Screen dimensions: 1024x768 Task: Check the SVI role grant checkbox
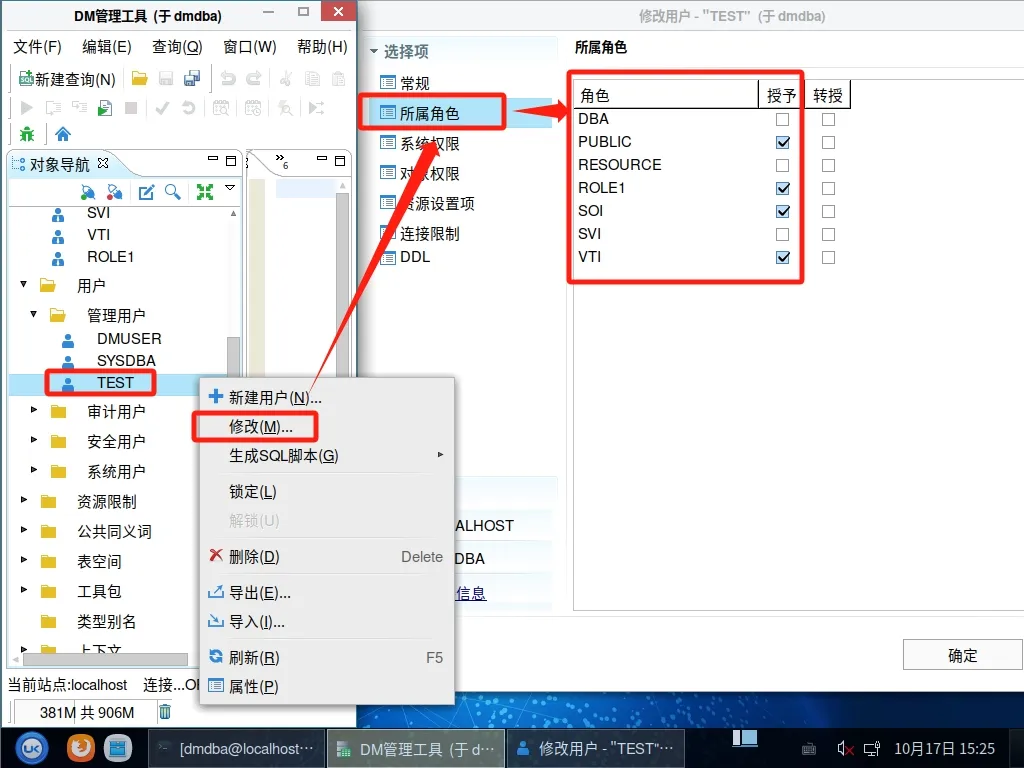[x=783, y=234]
